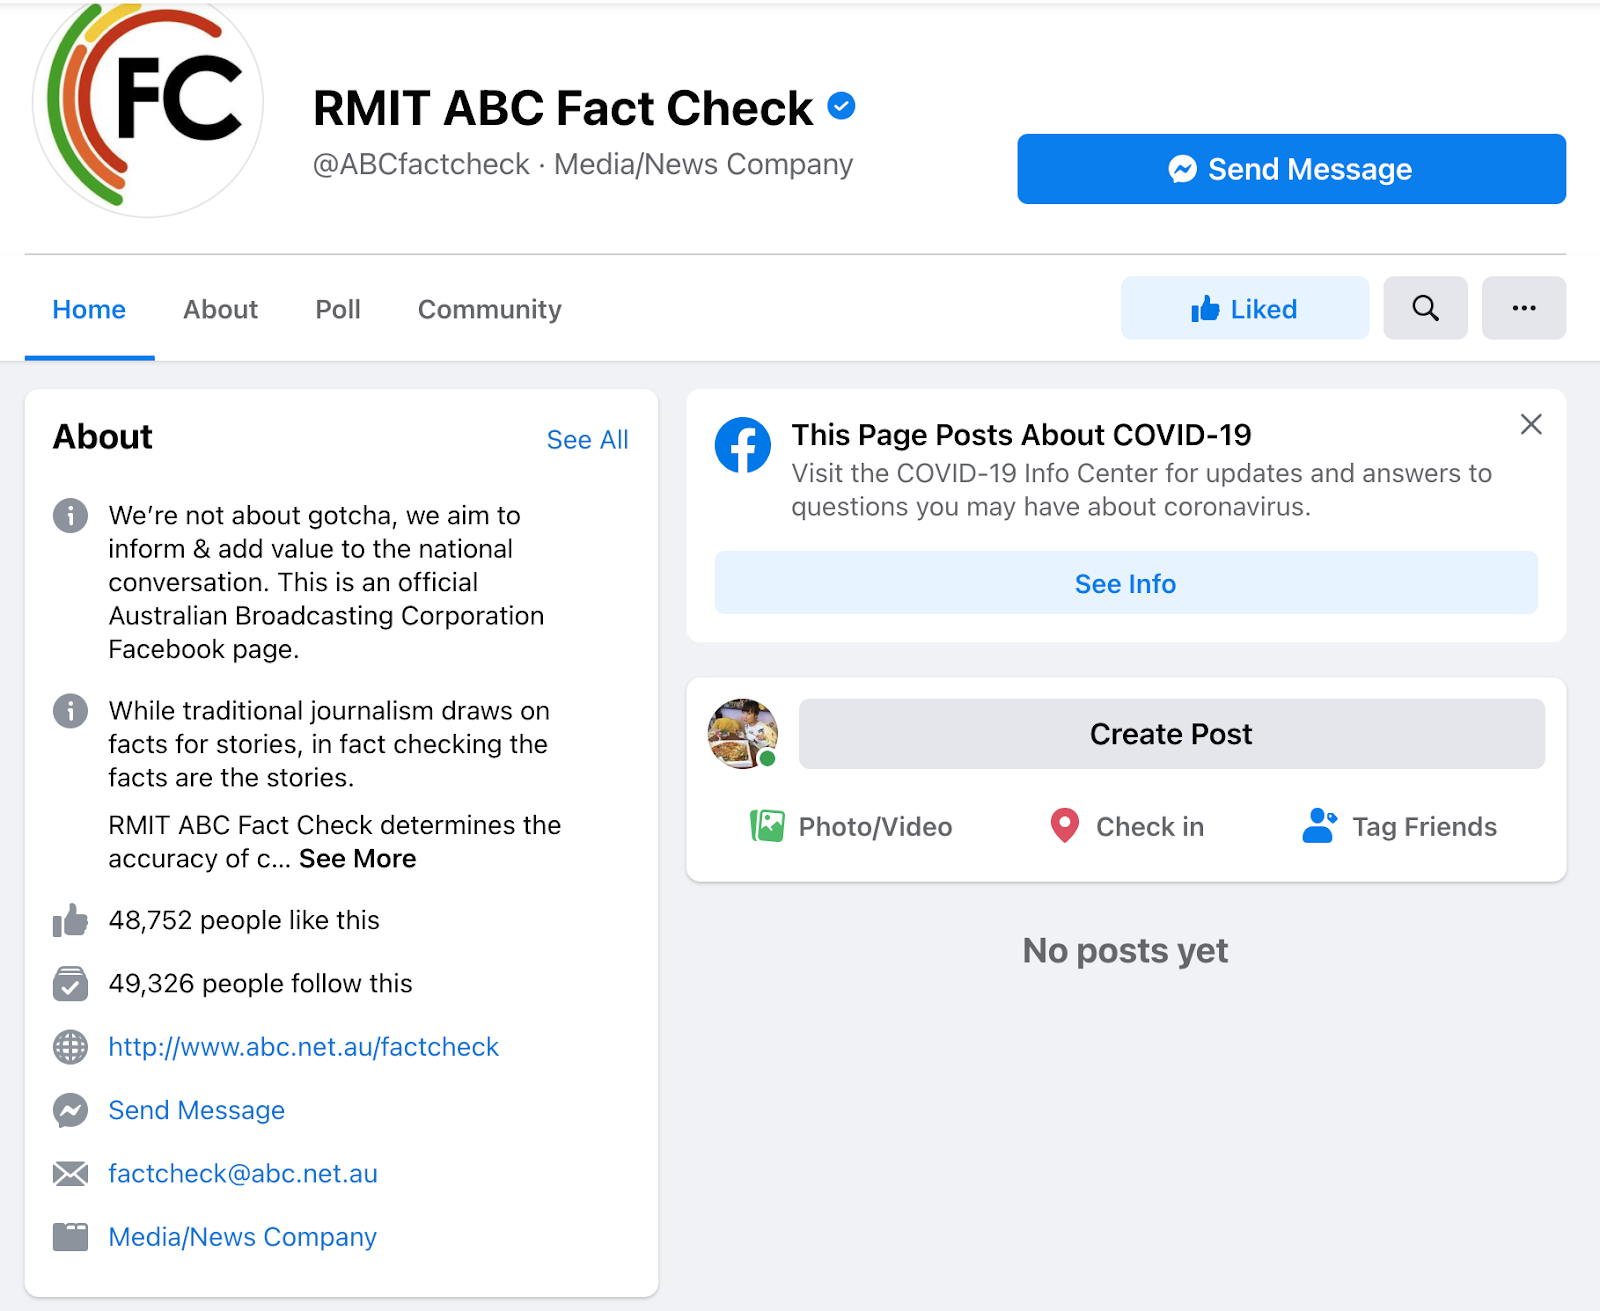Click the Facebook logo in the COVID-19 card

pyautogui.click(x=742, y=445)
